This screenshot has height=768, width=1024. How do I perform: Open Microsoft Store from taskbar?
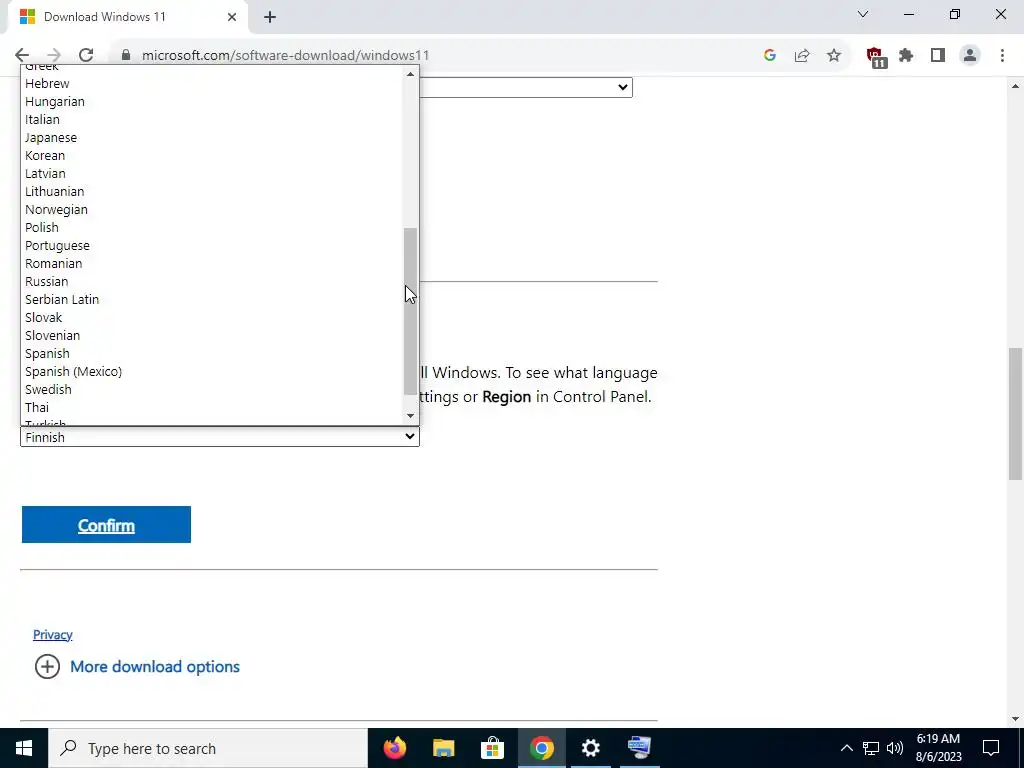tap(492, 748)
